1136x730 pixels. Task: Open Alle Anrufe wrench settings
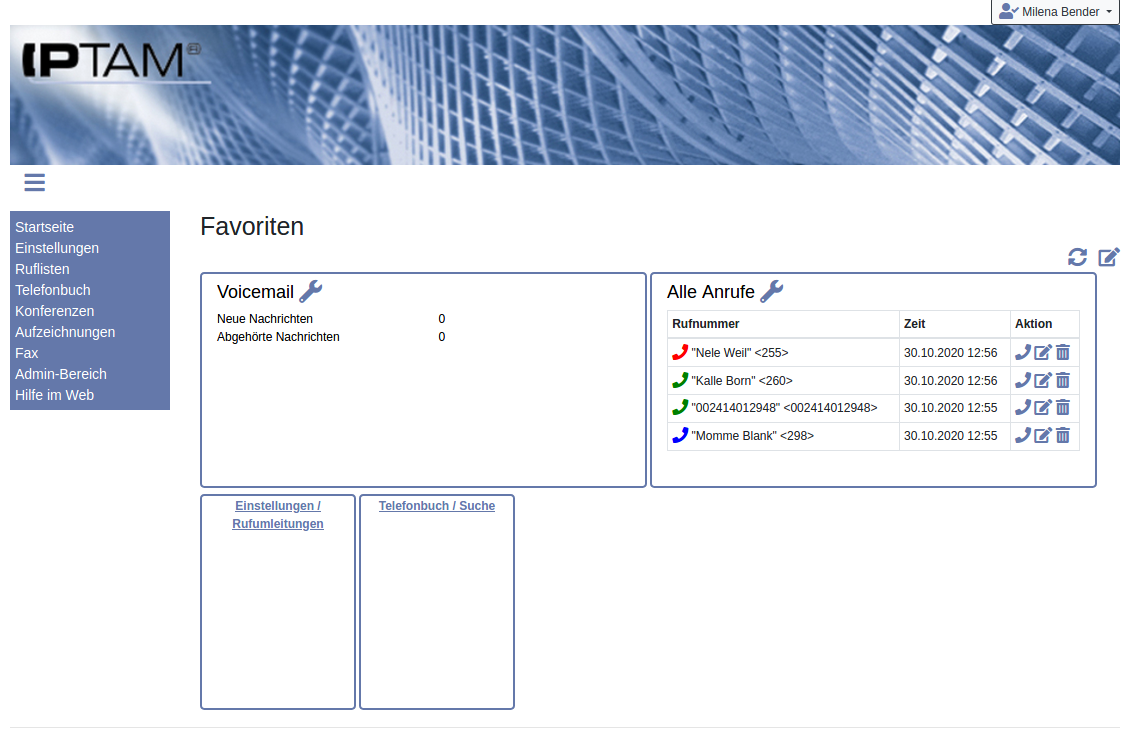click(x=771, y=291)
